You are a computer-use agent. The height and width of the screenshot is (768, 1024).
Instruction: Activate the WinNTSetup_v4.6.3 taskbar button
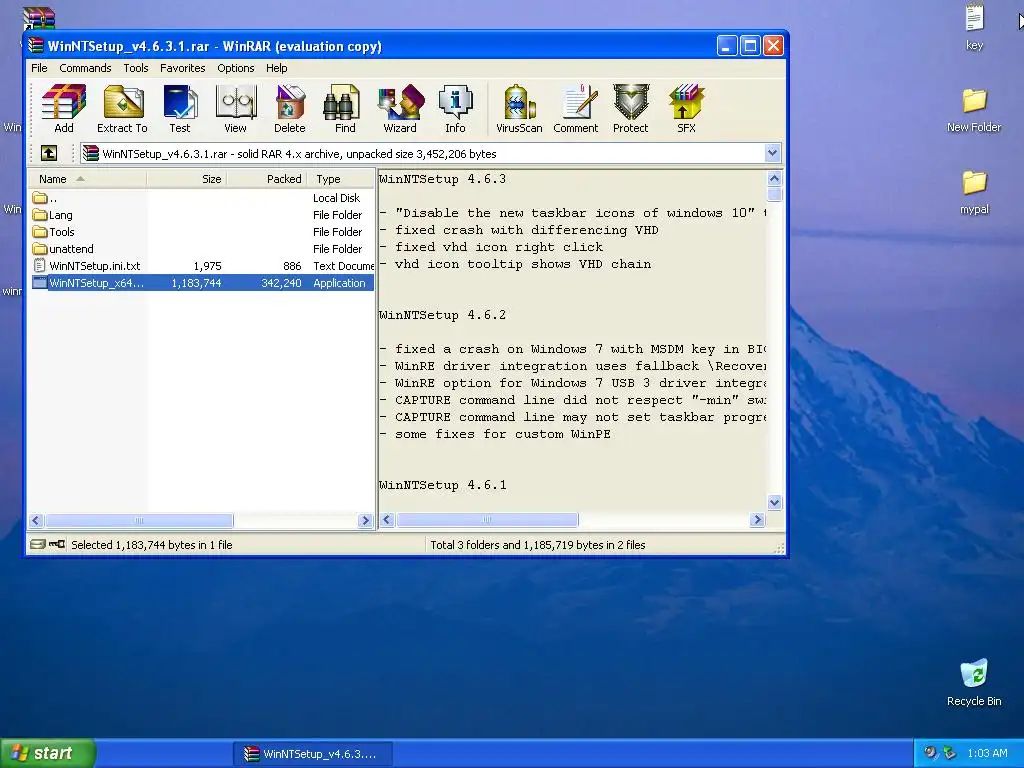pyautogui.click(x=313, y=754)
